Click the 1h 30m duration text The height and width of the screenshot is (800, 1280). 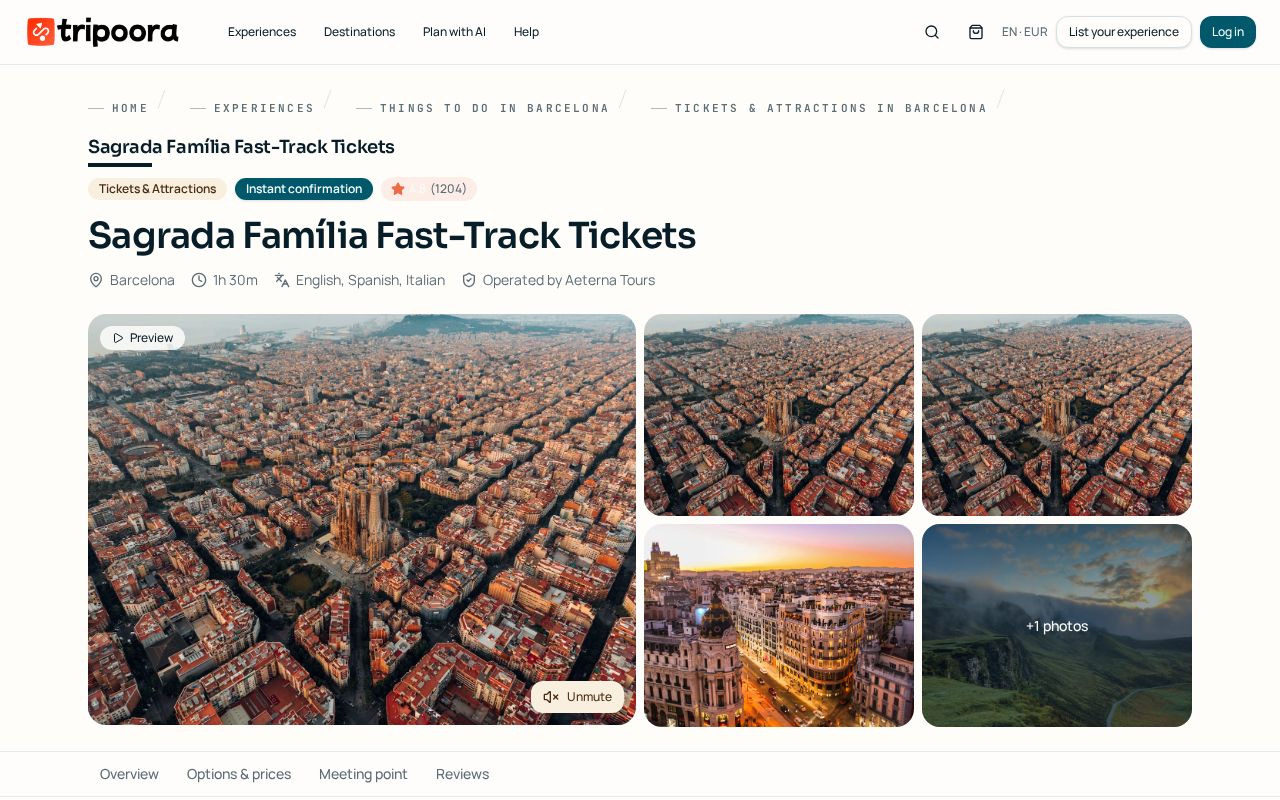(235, 280)
